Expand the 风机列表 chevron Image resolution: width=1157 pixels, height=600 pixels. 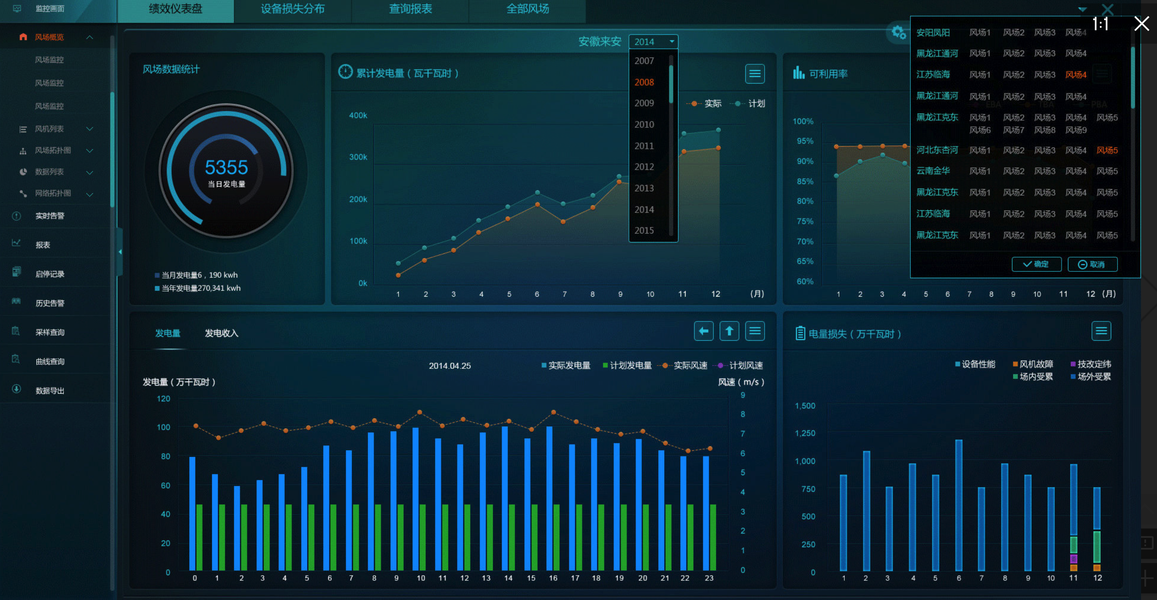tap(89, 129)
